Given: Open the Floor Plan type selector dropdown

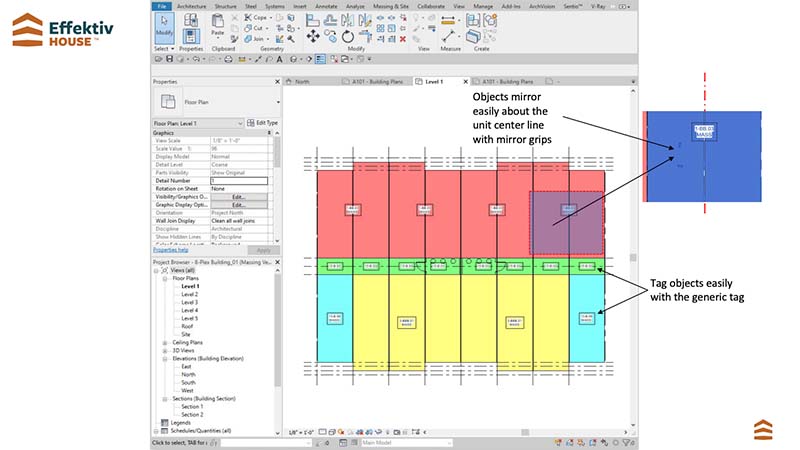Looking at the screenshot, I should 277,102.
